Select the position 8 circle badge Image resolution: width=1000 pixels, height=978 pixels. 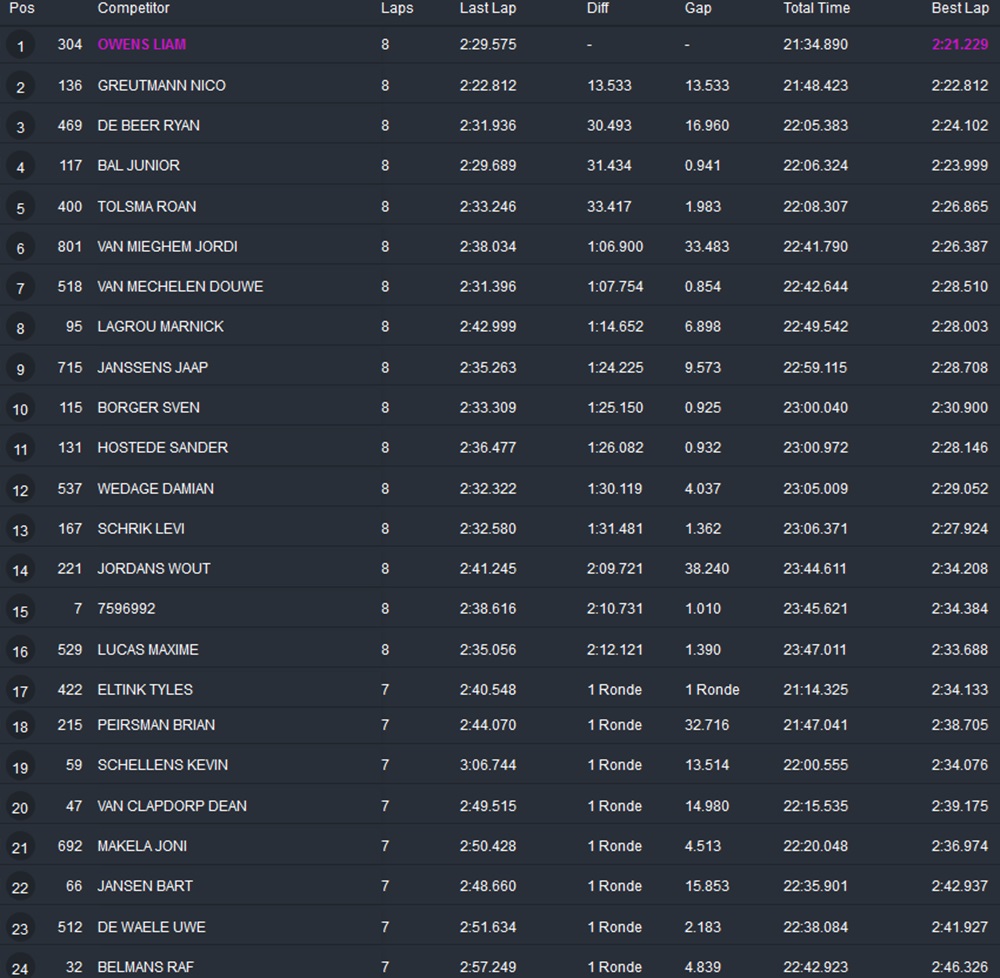pyautogui.click(x=20, y=328)
